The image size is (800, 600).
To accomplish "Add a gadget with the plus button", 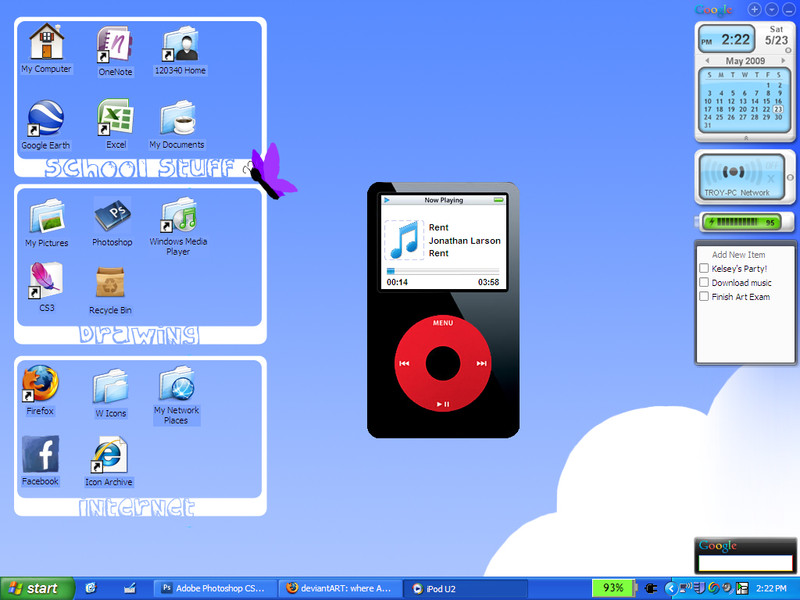I will coord(755,9).
